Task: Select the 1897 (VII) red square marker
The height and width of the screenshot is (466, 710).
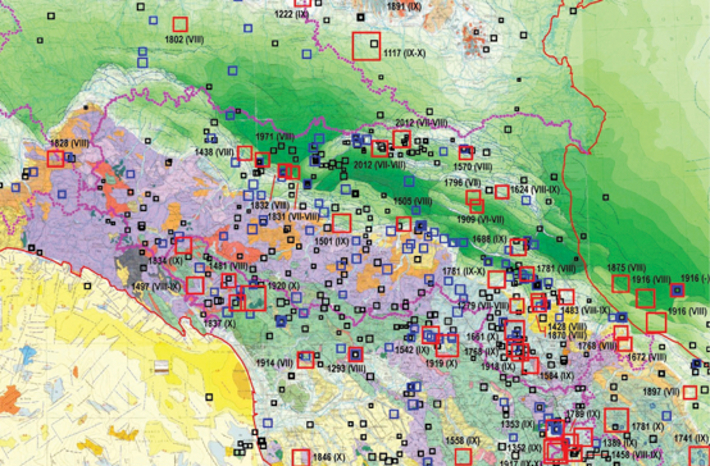Action: pyautogui.click(x=690, y=392)
